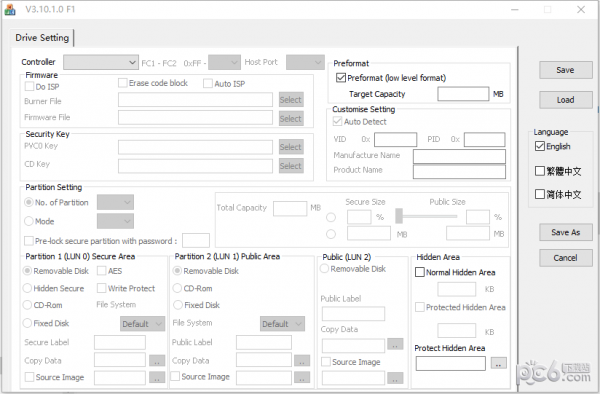This screenshot has width=600, height=394.
Task: Select the Mode radio button
Action: (x=29, y=221)
